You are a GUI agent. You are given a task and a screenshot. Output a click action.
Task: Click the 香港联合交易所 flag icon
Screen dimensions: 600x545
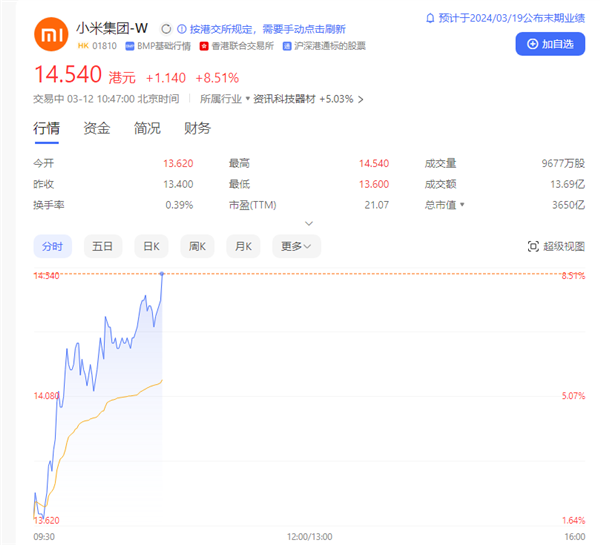coord(204,47)
